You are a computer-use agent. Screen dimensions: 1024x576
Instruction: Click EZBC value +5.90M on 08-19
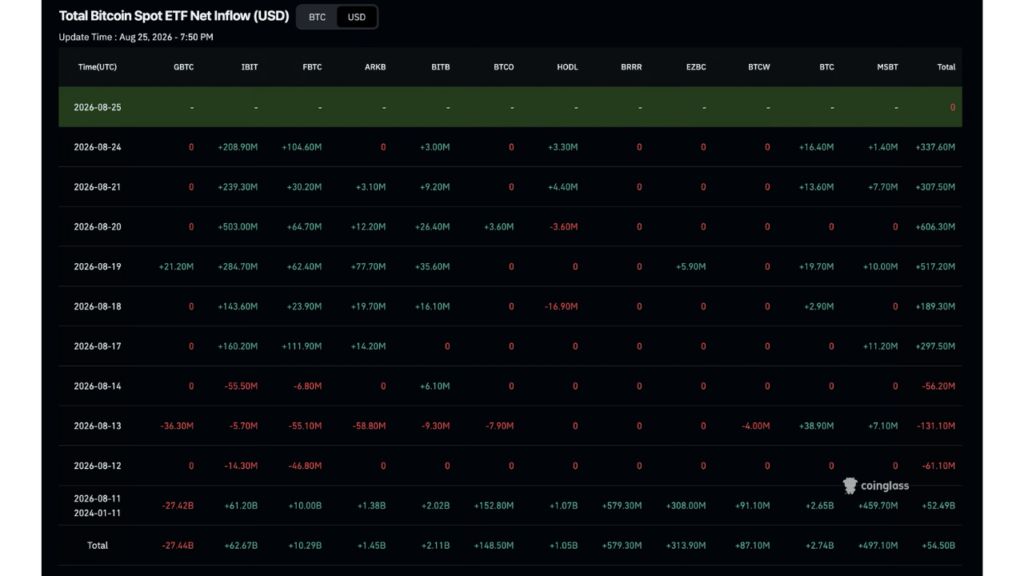pos(691,266)
